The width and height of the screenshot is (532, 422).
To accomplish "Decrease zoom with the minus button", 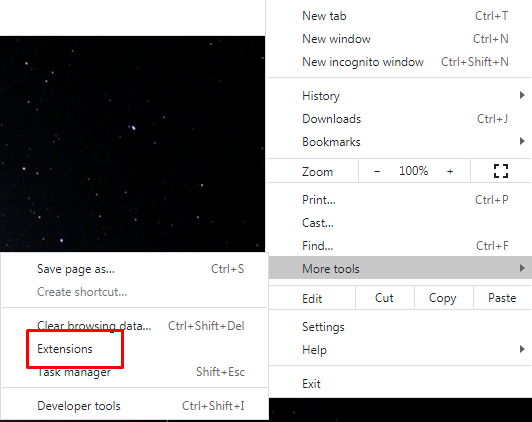I will pyautogui.click(x=377, y=171).
